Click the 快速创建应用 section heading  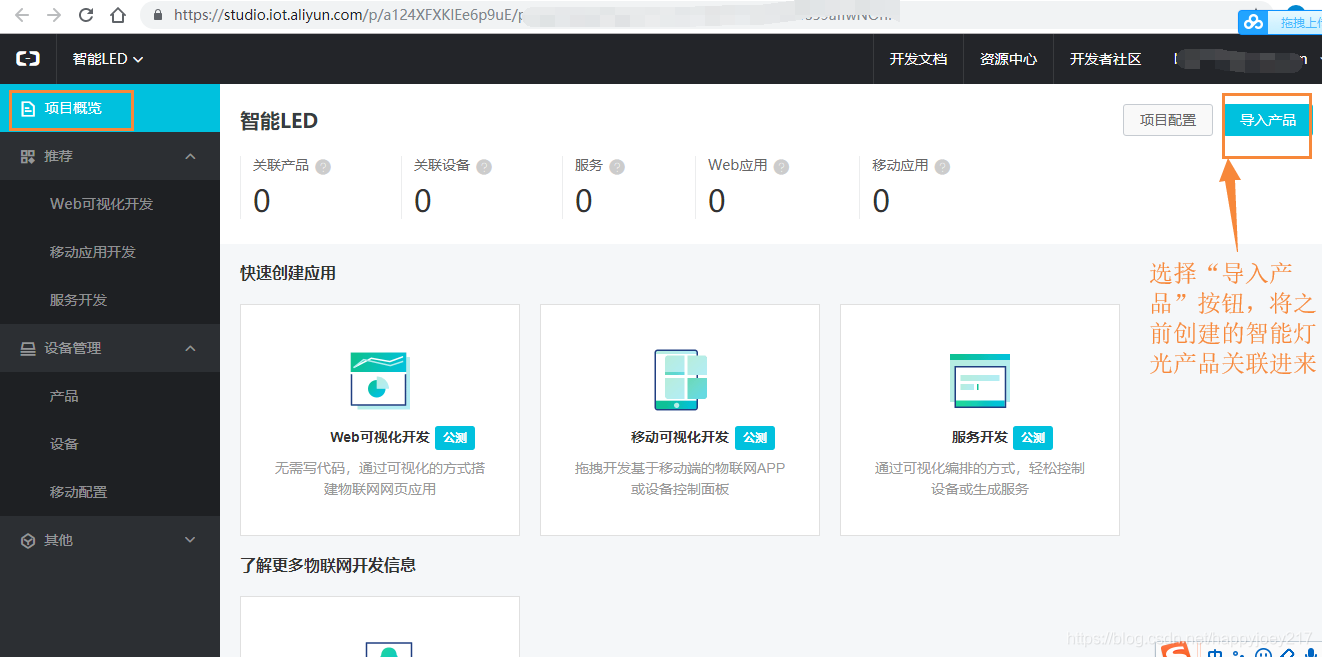[x=288, y=273]
